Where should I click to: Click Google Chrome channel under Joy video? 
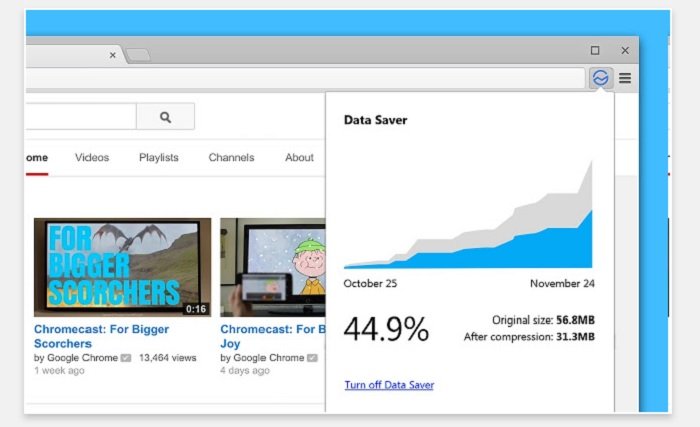[x=268, y=358]
